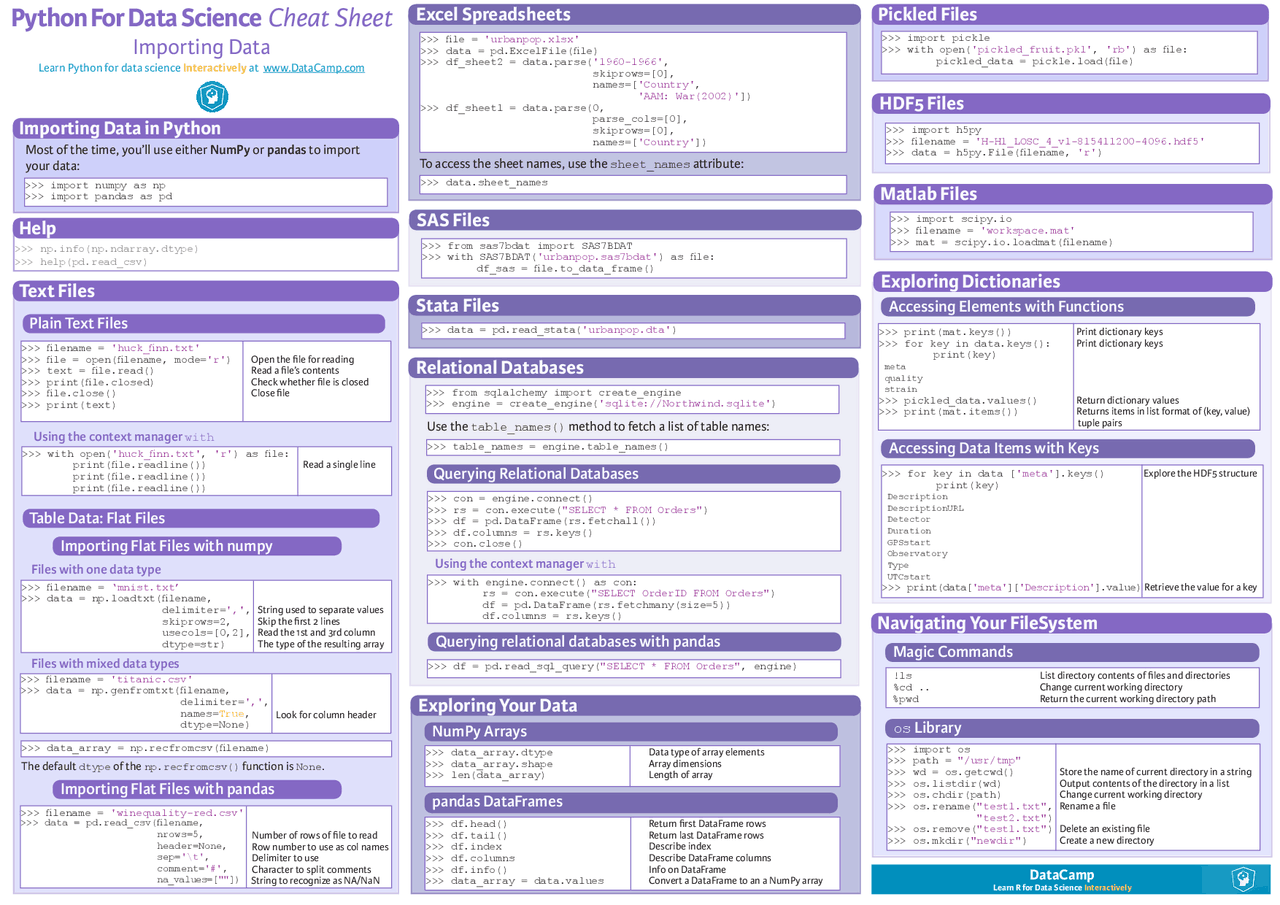Viewport: 1280px width, 905px height.
Task: Select the 'Files with mixed data types' label
Action: [x=105, y=664]
